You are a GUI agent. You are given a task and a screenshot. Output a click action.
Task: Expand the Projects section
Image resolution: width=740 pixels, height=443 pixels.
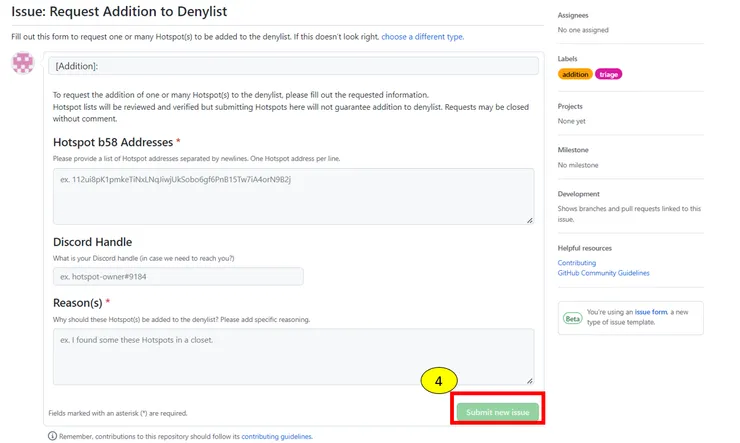click(x=572, y=106)
